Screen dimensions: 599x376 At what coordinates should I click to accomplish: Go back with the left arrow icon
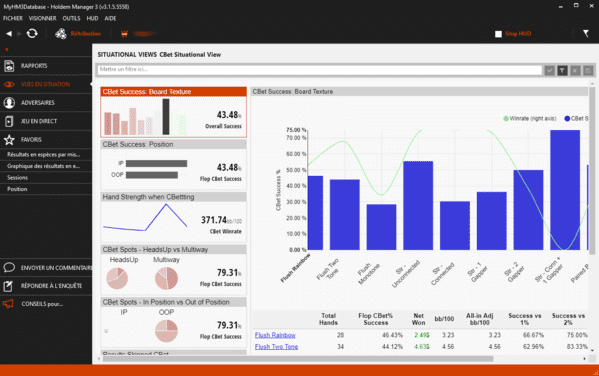[9, 34]
